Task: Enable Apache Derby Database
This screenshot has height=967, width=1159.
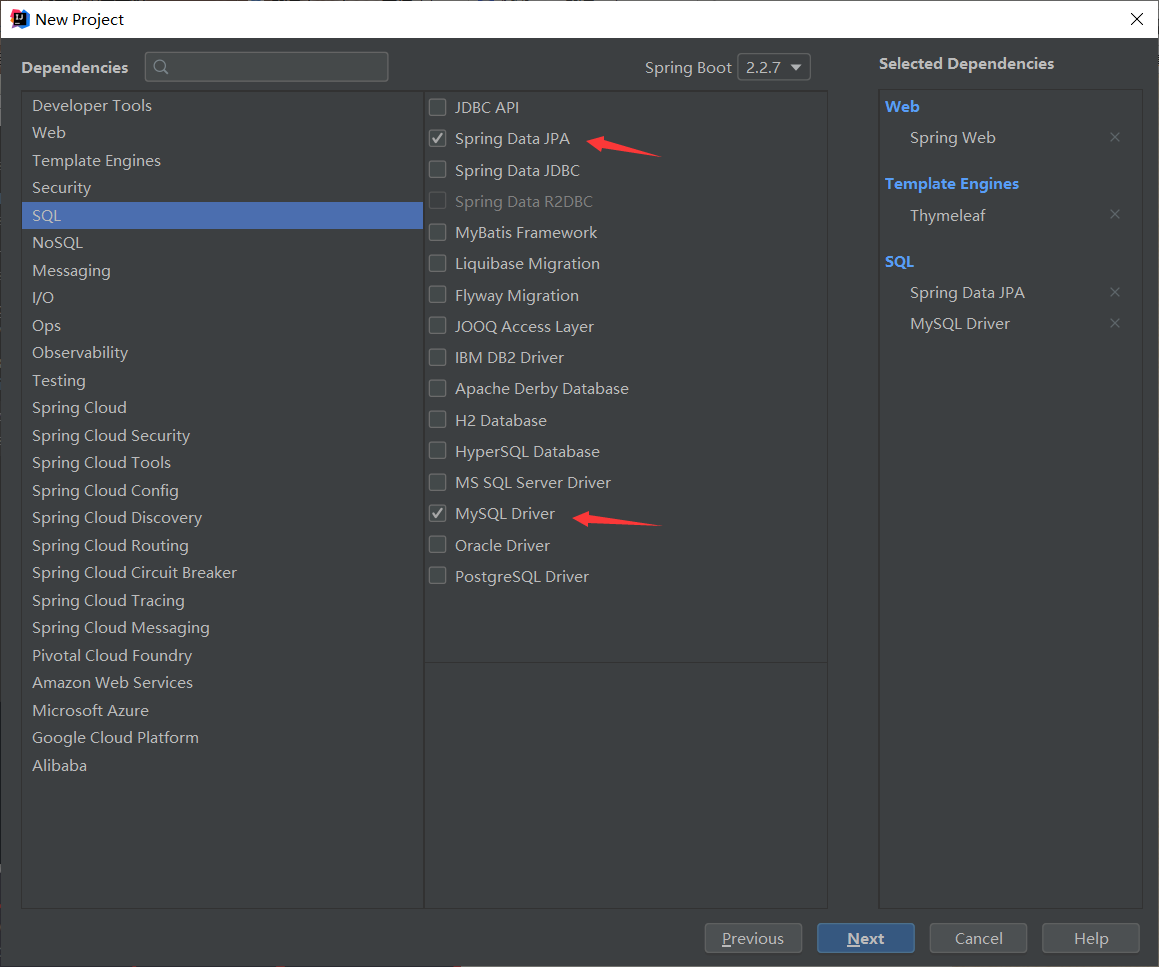Action: click(x=438, y=388)
